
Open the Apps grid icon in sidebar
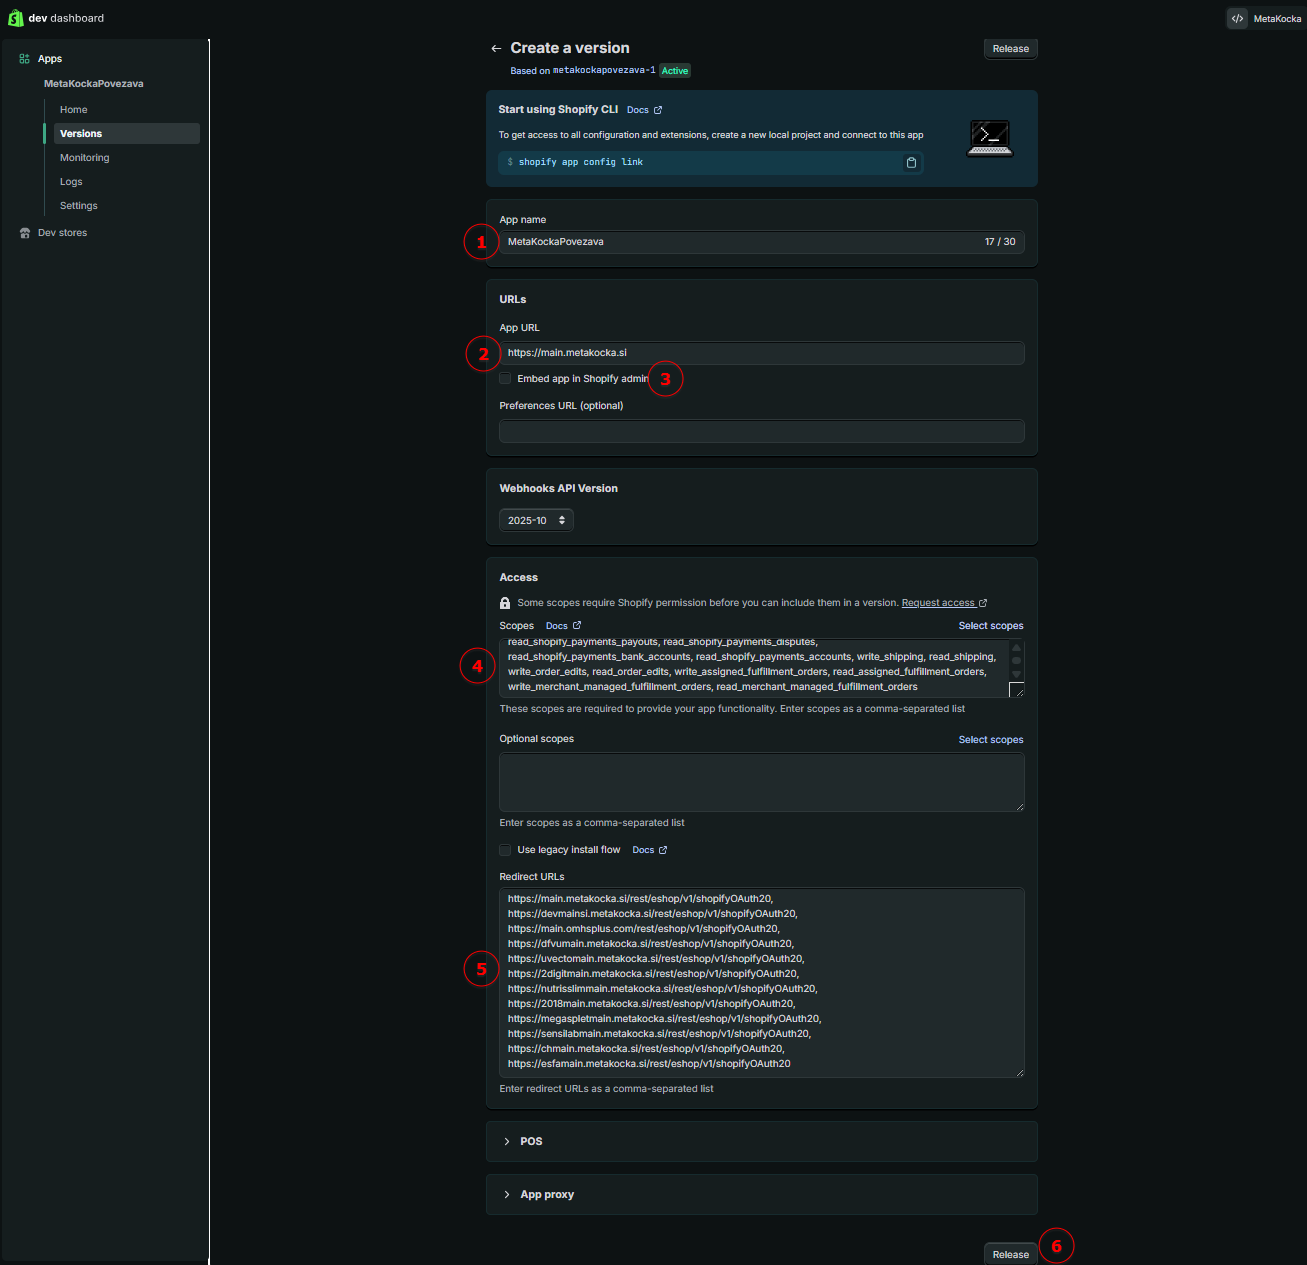point(25,59)
